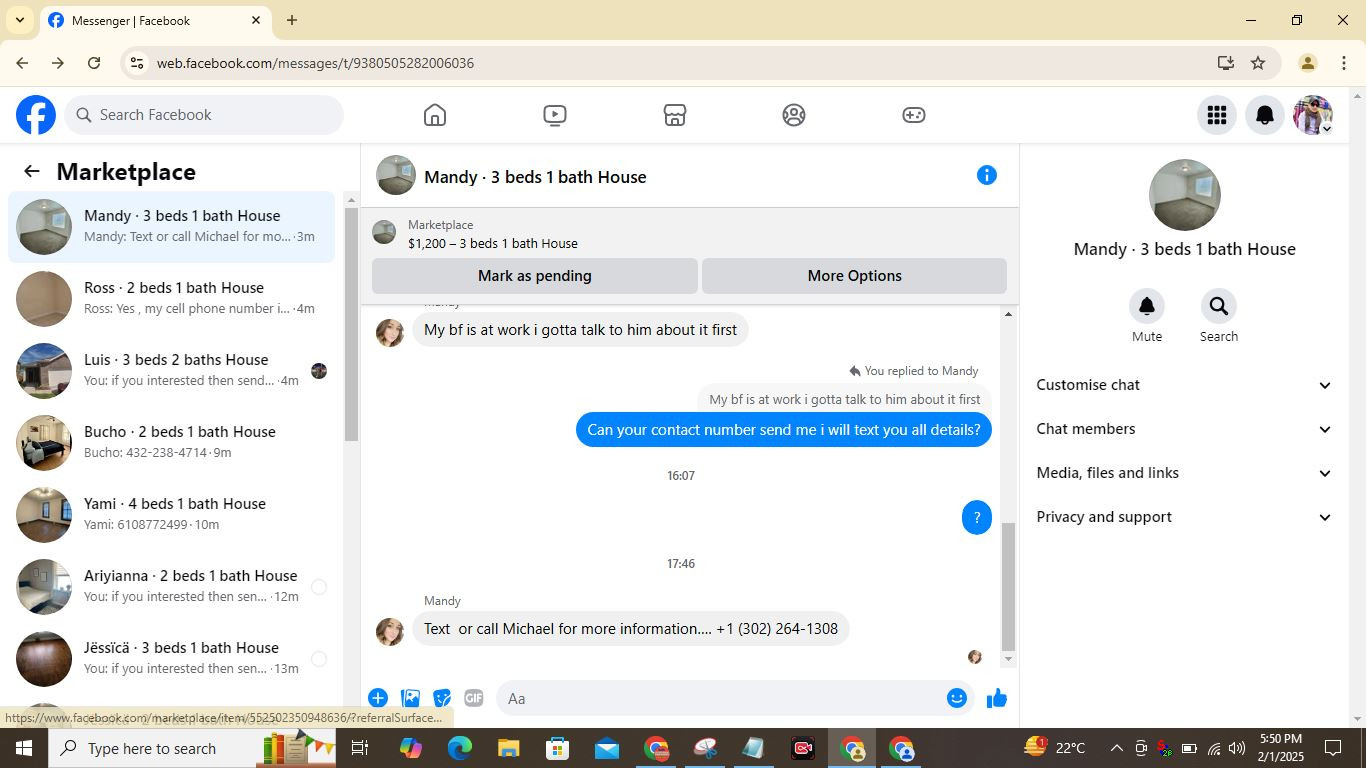Search in conversation magnifier icon

[x=1218, y=306]
